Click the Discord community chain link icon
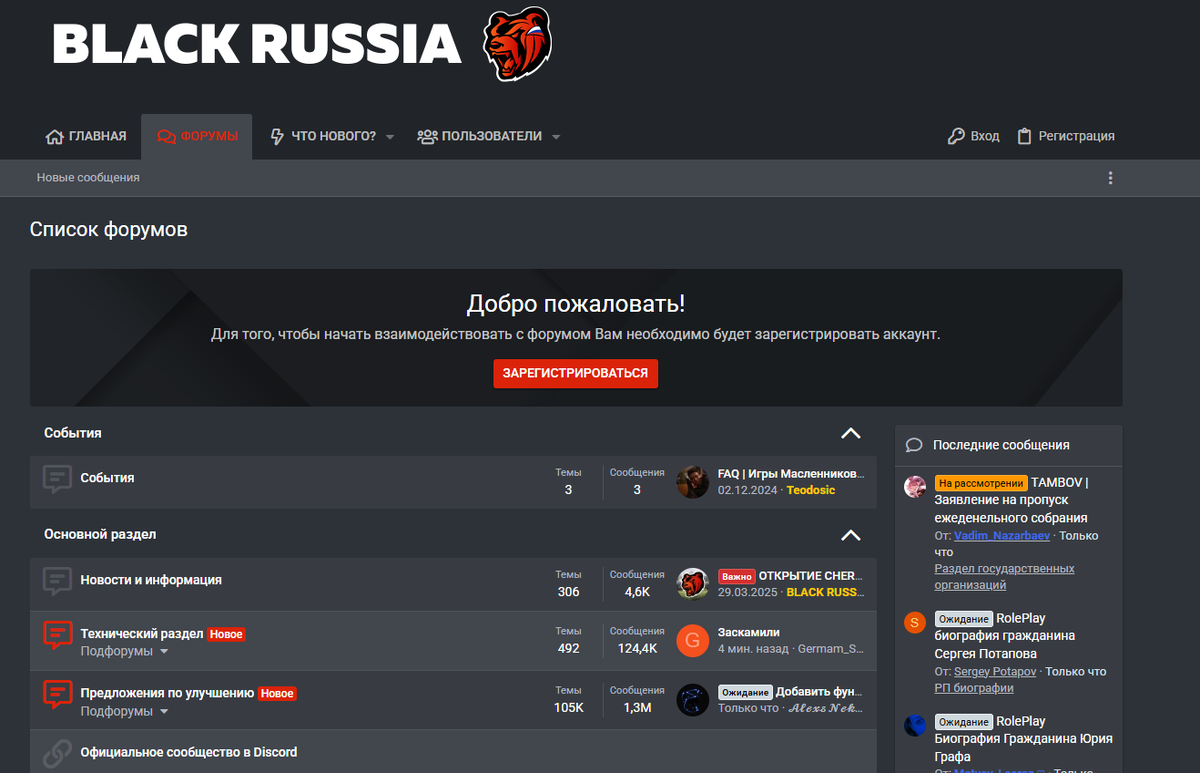This screenshot has width=1200, height=773. point(58,753)
